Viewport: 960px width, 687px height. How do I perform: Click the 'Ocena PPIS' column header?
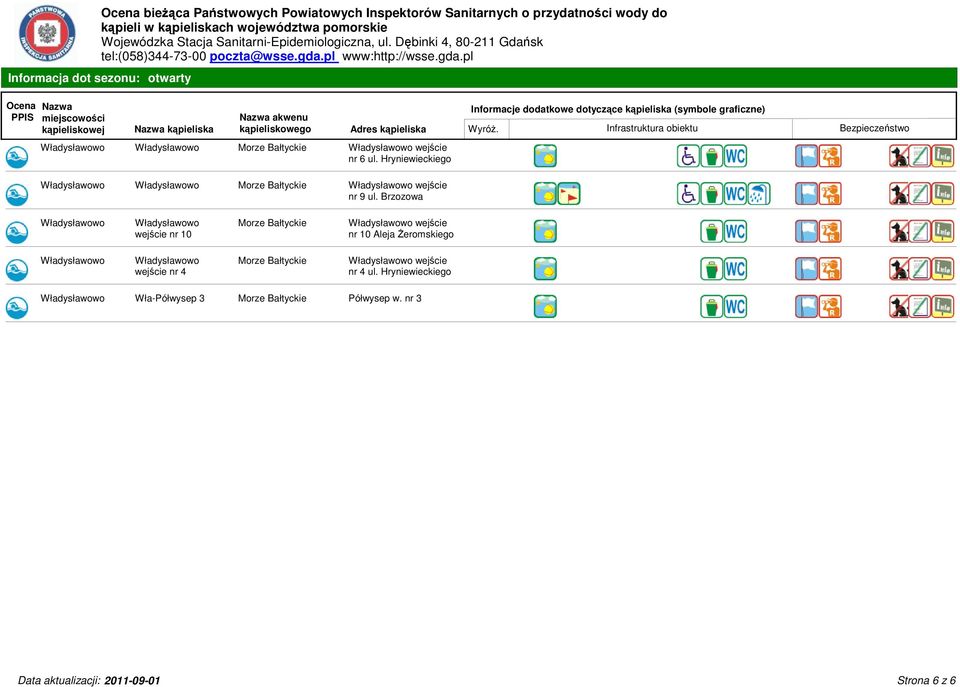(21, 111)
